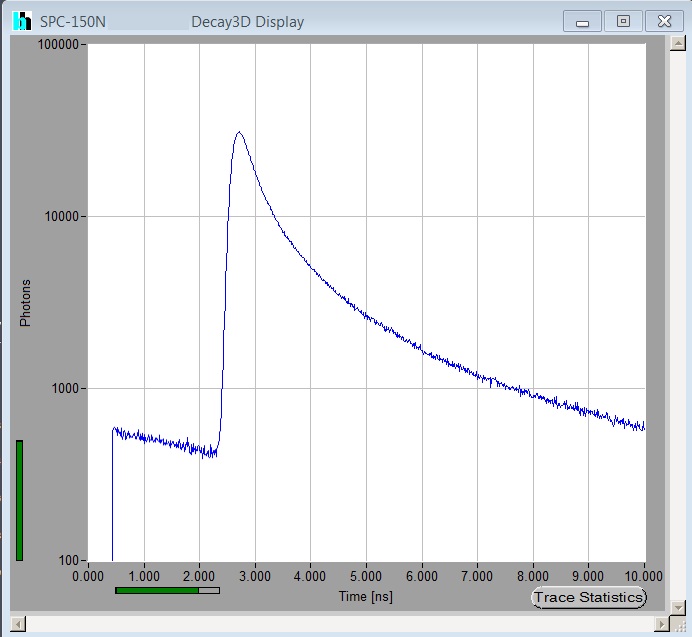Image resolution: width=692 pixels, height=637 pixels.
Task: Click the horizontal green bar under the time axis
Action: pyautogui.click(x=157, y=590)
